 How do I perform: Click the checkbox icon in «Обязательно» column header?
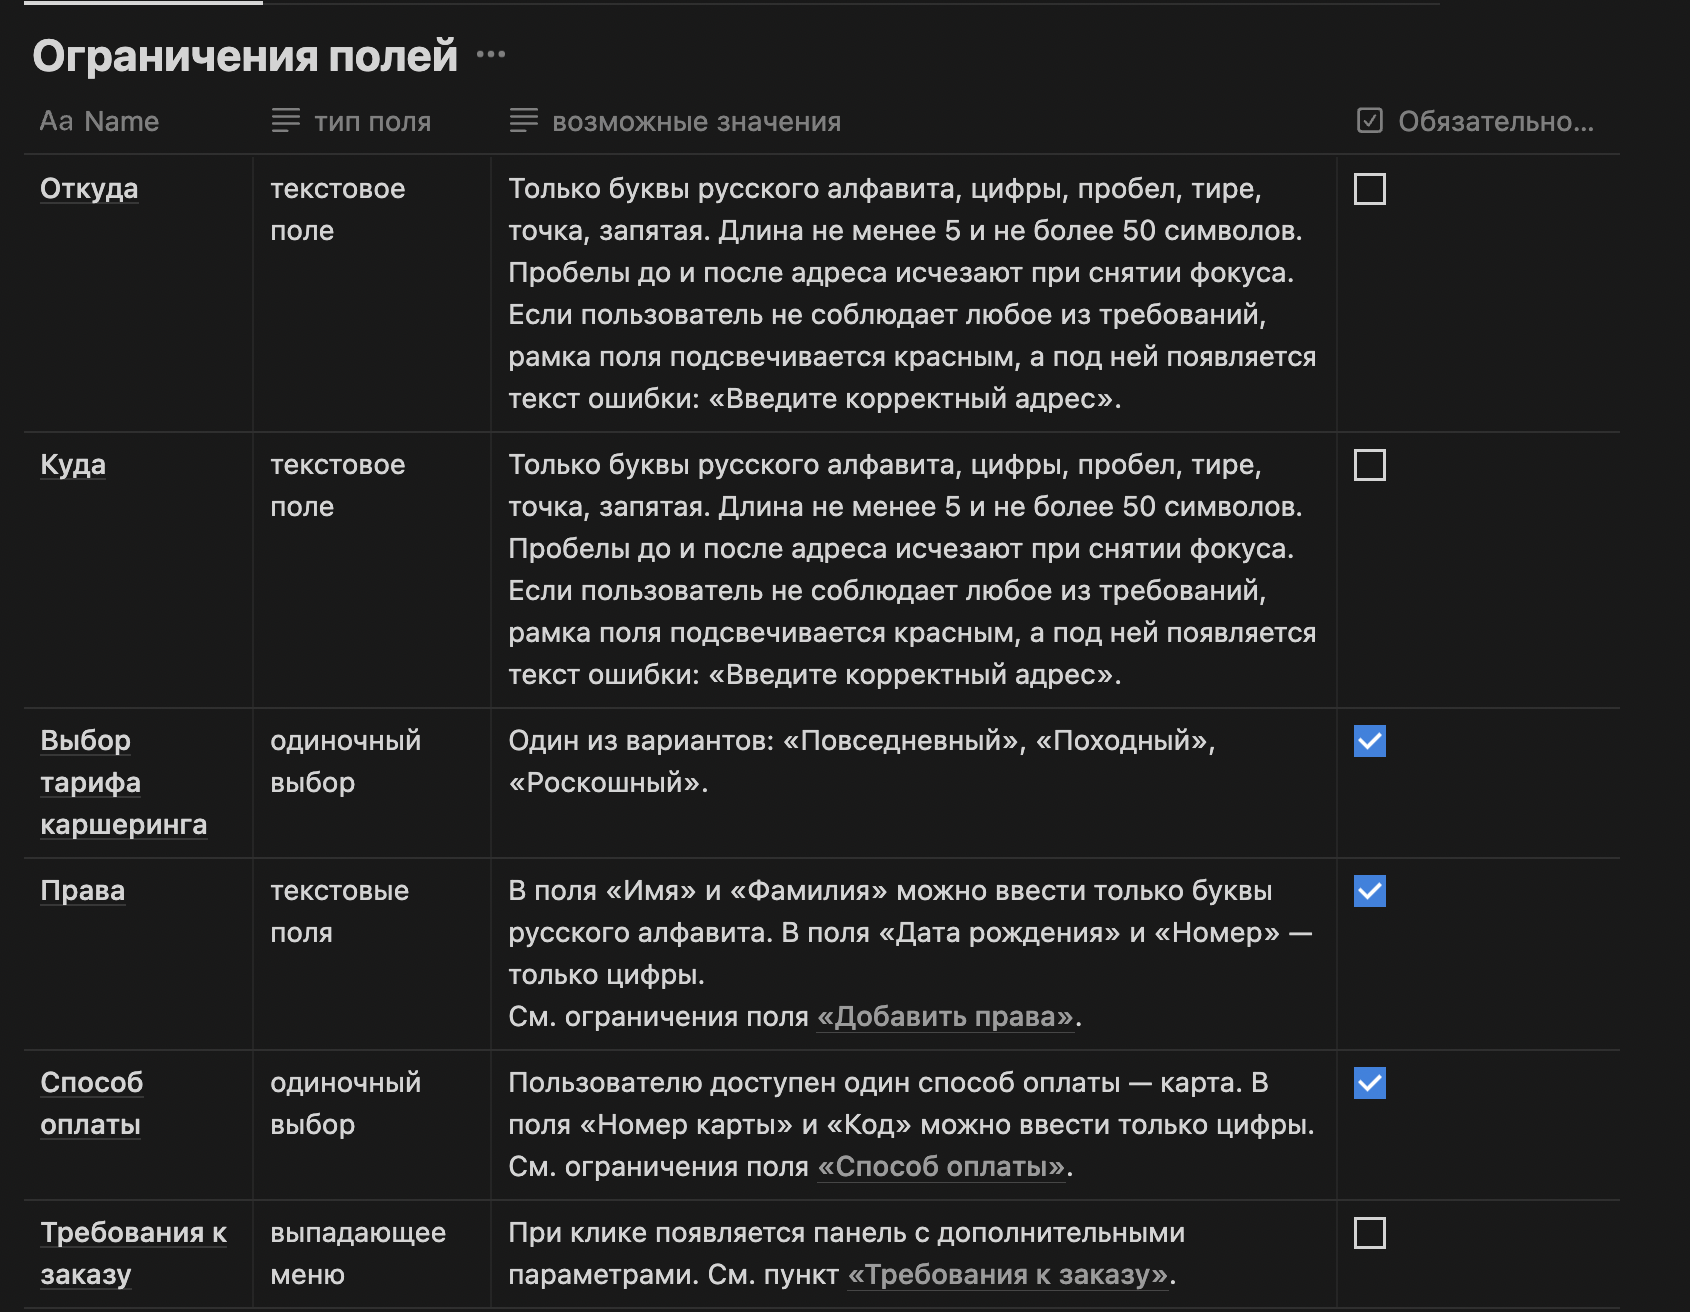[1369, 121]
